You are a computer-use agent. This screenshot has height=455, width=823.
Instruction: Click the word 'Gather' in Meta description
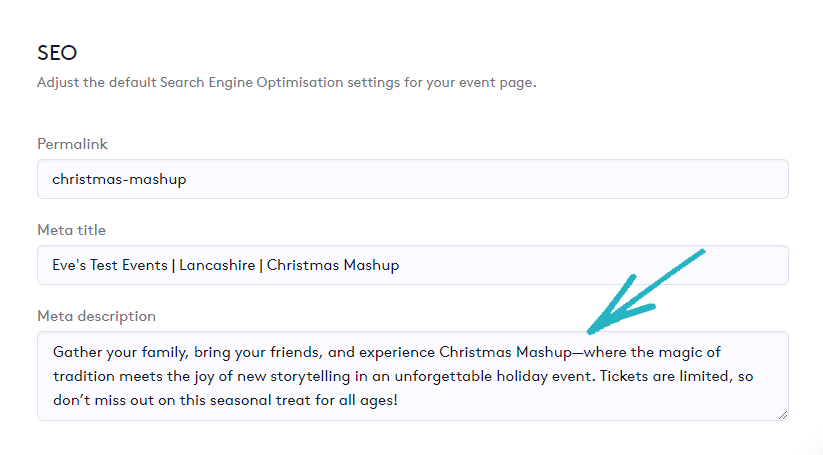pos(77,352)
